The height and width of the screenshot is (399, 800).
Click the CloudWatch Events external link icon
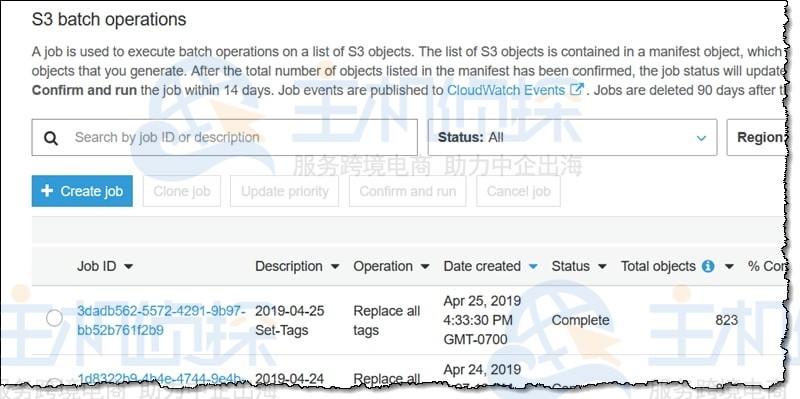pos(577,90)
